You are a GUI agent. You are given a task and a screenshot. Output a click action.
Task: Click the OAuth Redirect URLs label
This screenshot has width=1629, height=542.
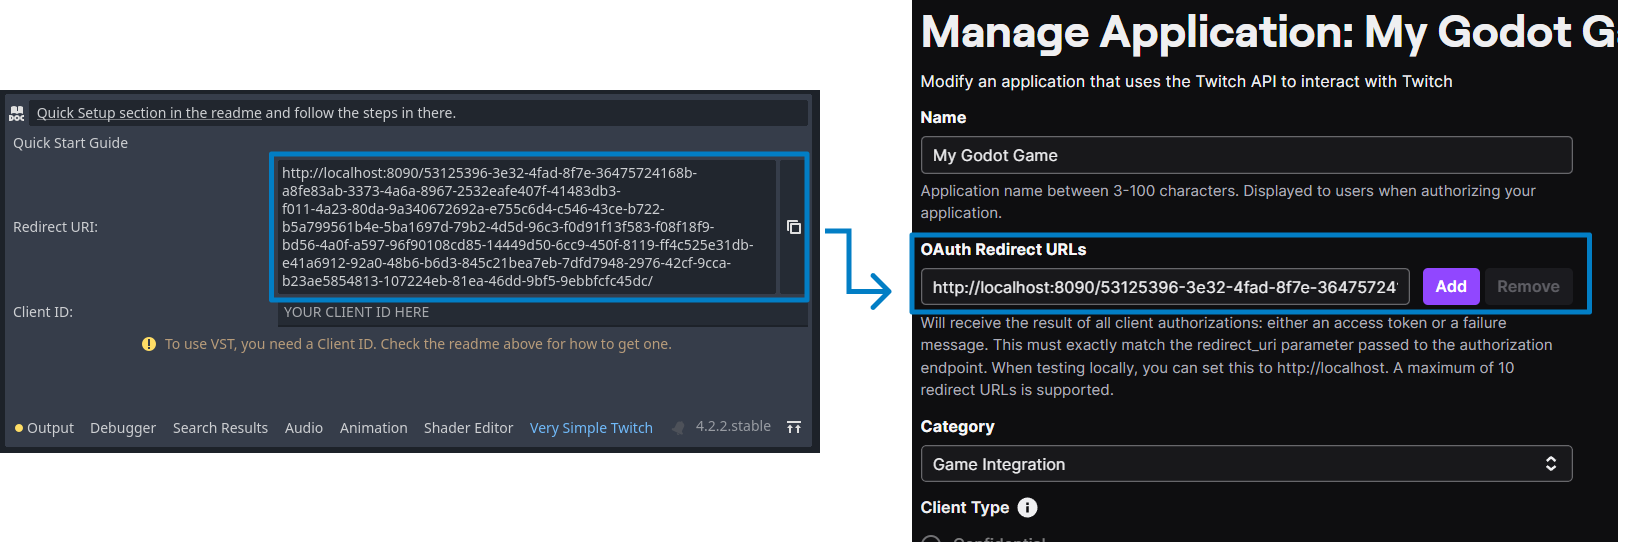coord(1003,249)
